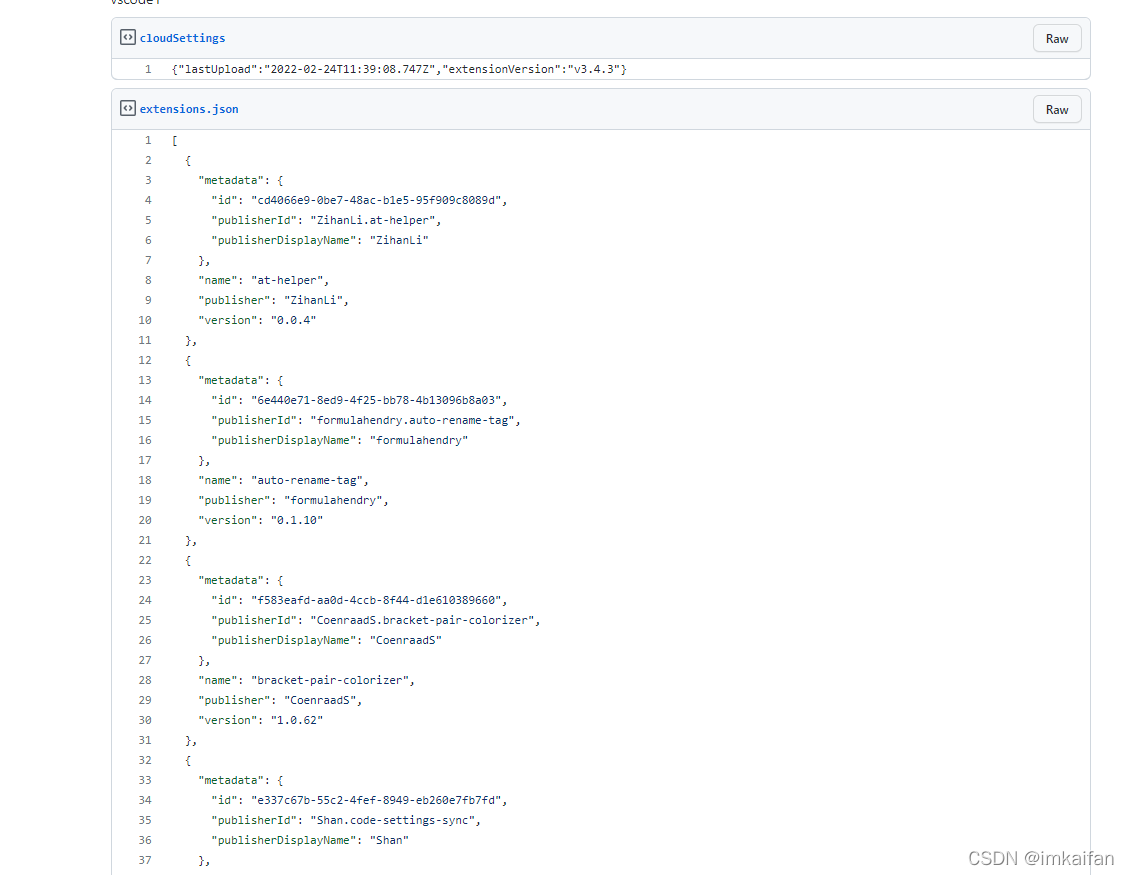The image size is (1129, 875).
Task: Click the publisher "CoenraadS" line
Action: 280,701
